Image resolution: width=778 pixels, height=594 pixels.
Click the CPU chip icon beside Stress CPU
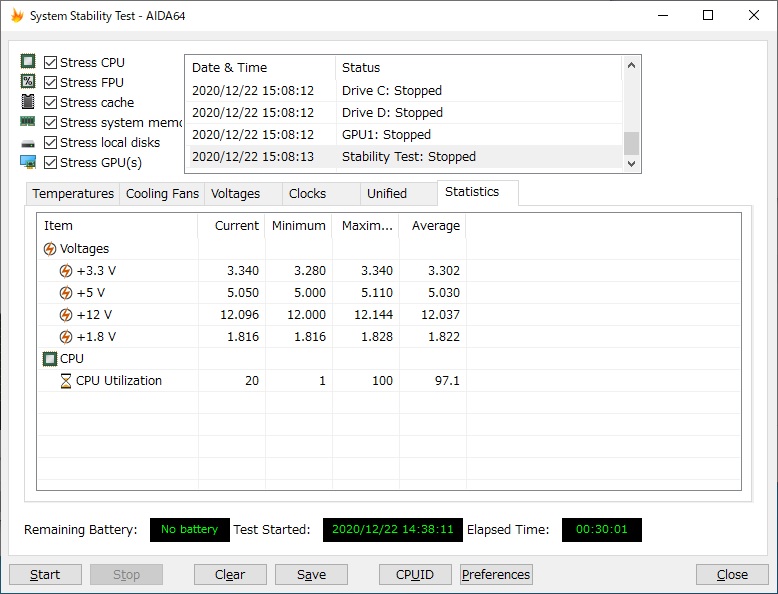pyautogui.click(x=28, y=62)
